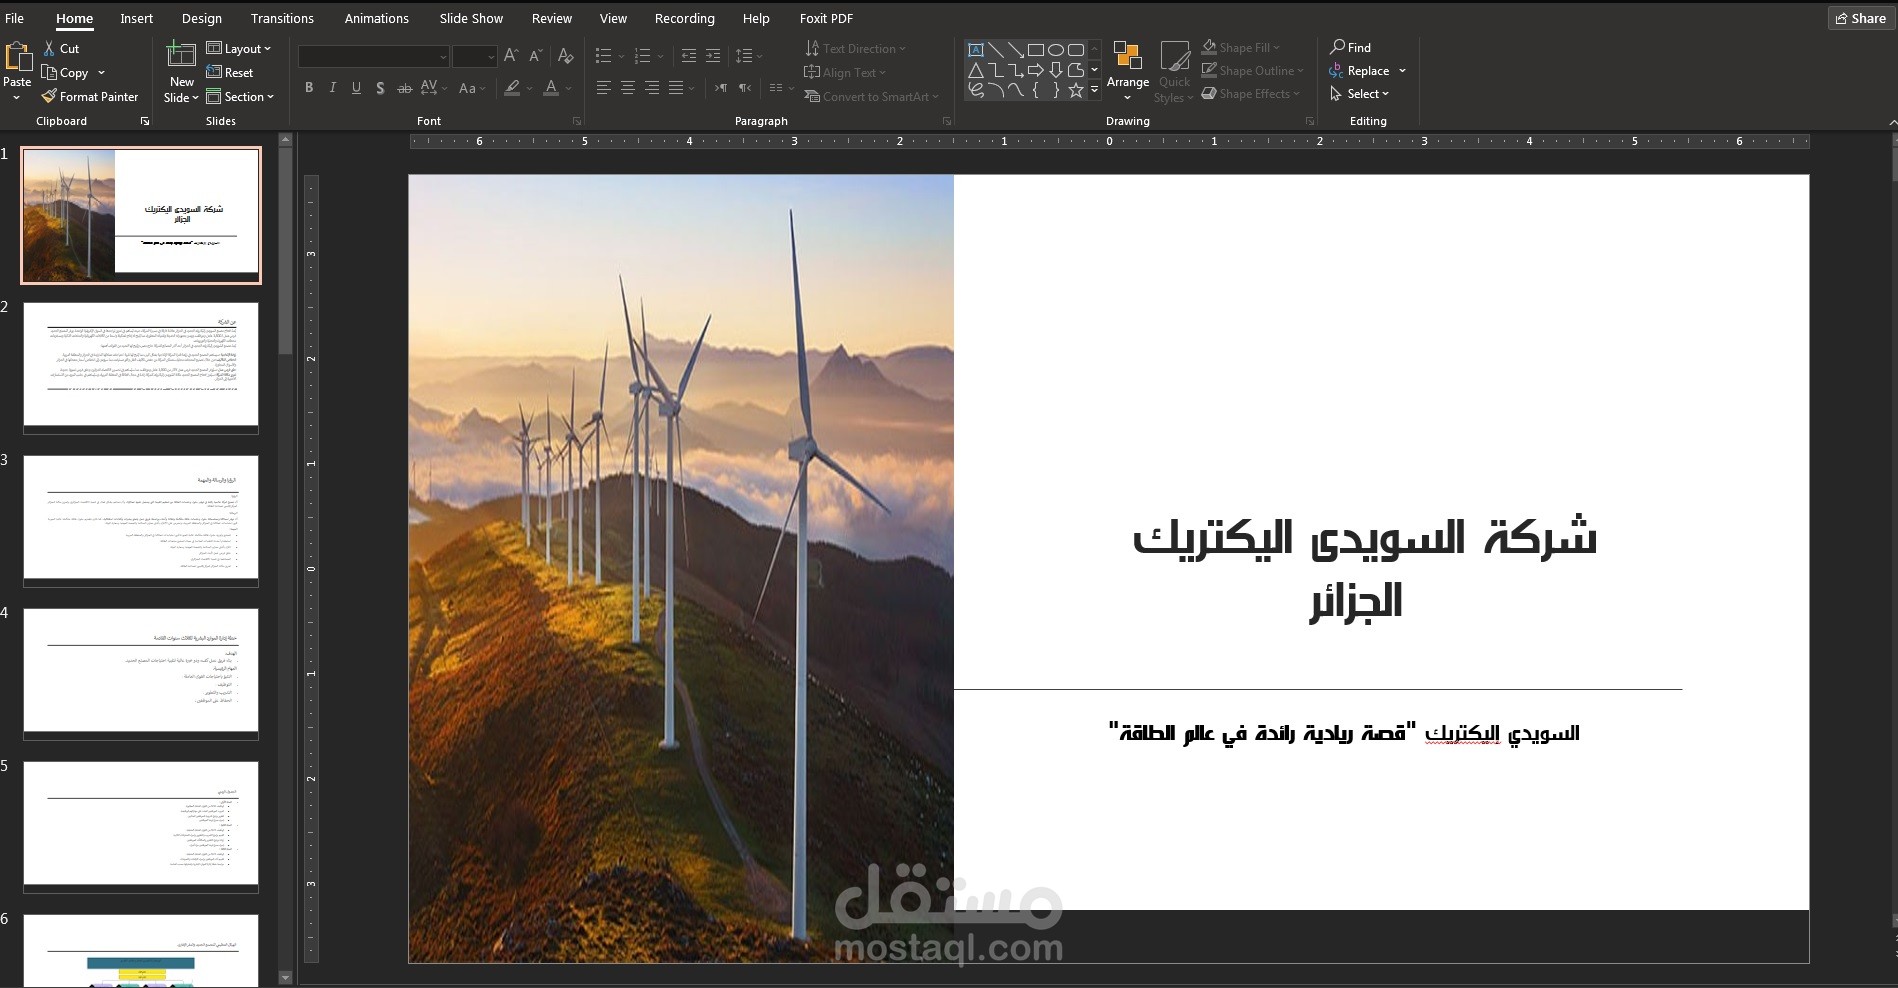Switch to the Animations tab
This screenshot has height=988, width=1898.
[x=376, y=18]
